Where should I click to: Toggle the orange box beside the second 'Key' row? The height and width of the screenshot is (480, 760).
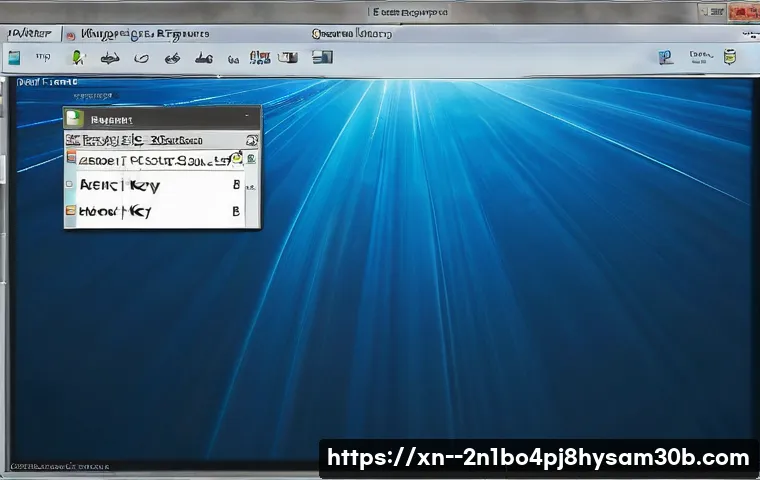(x=71, y=211)
